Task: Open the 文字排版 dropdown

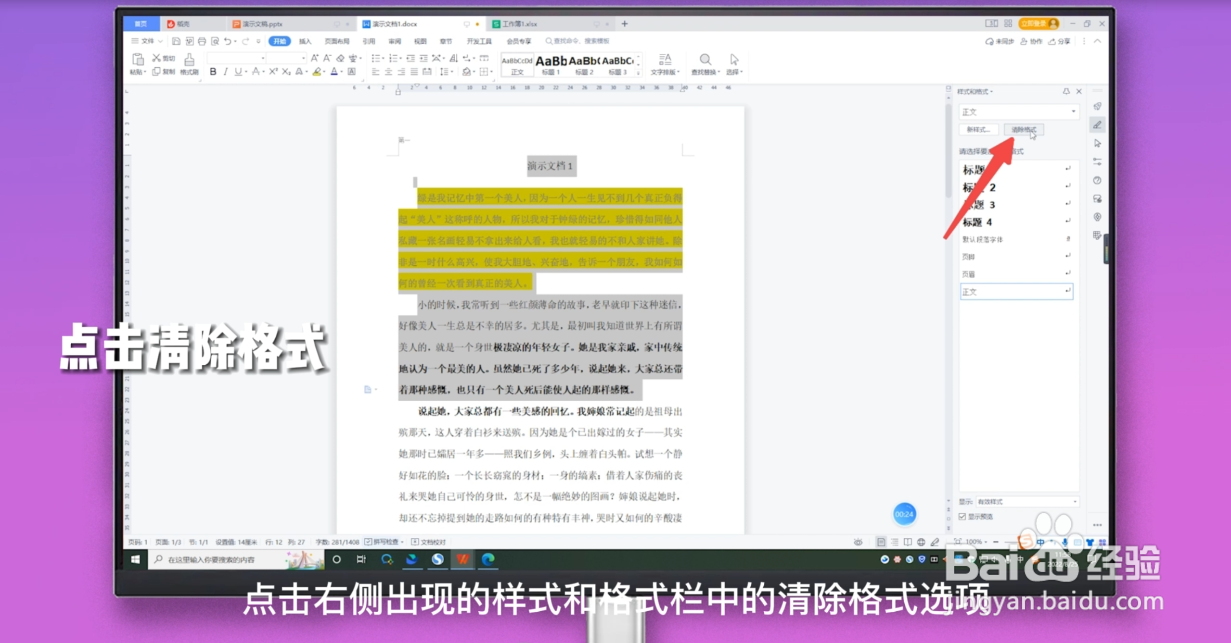Action: (664, 65)
